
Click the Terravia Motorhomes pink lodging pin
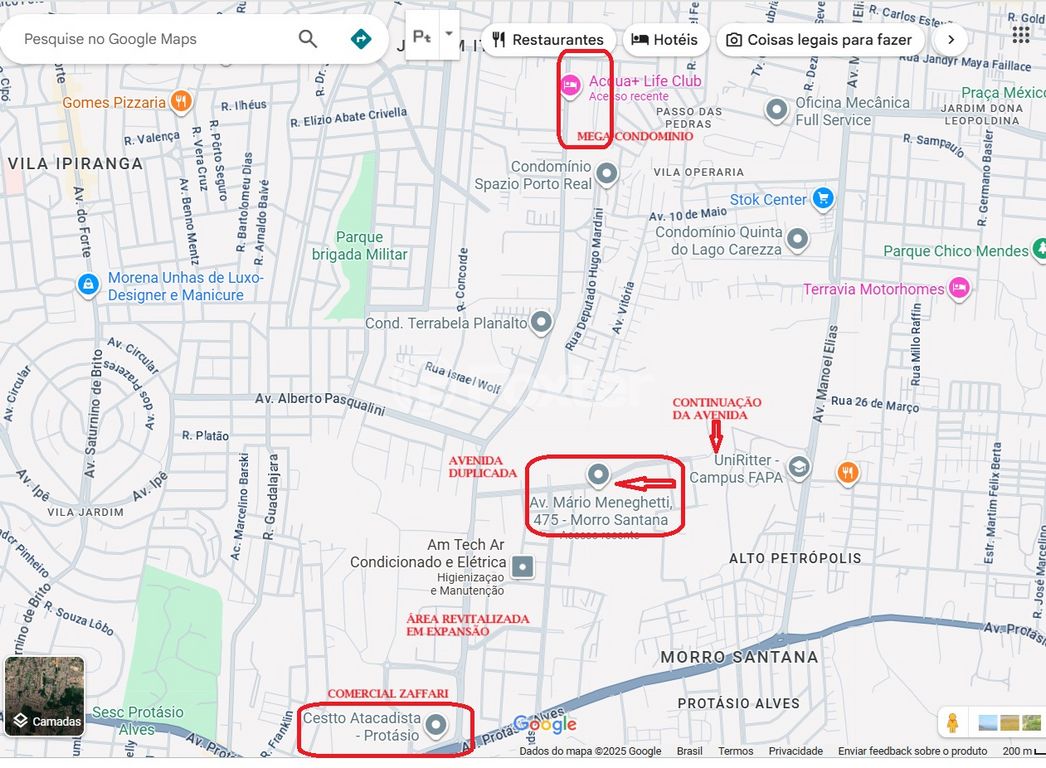tap(959, 288)
